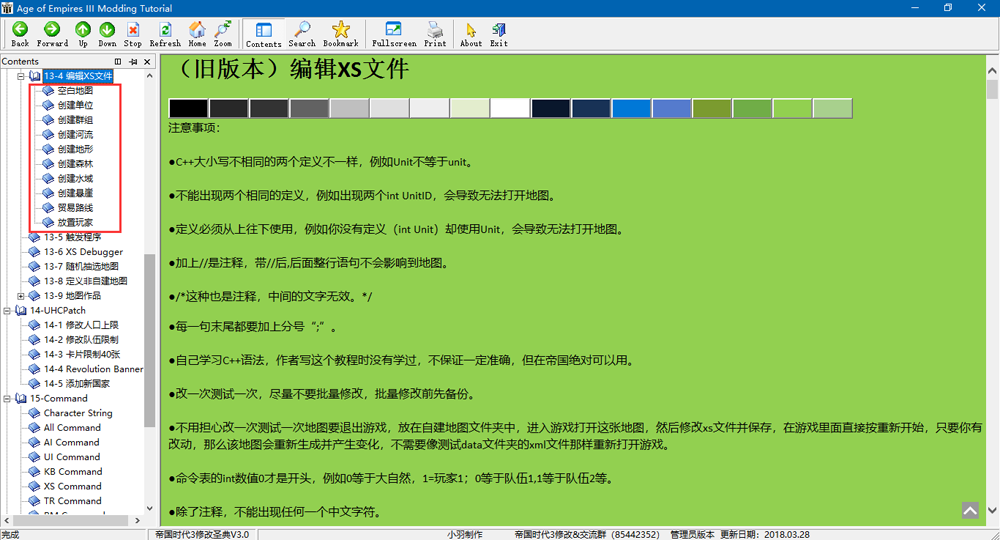Image resolution: width=1000 pixels, height=540 pixels.
Task: Open the Bookmark panel
Action: pos(341,34)
